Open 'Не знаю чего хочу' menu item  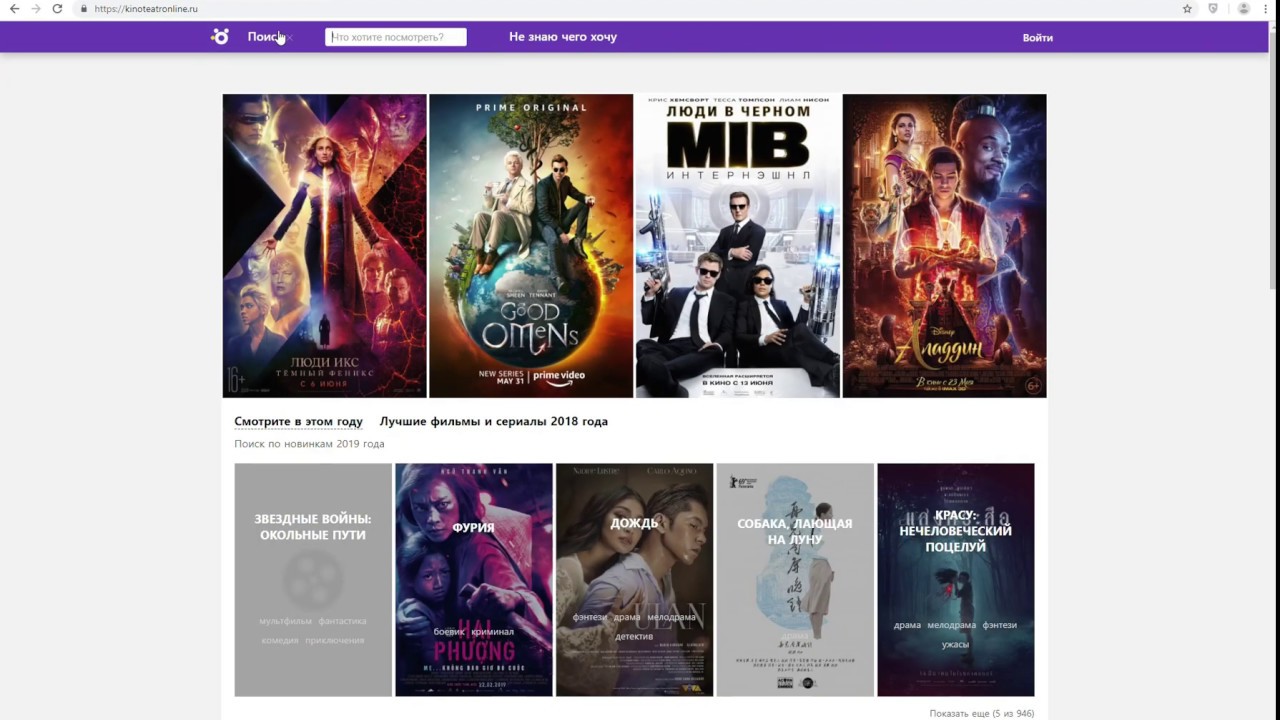(563, 37)
